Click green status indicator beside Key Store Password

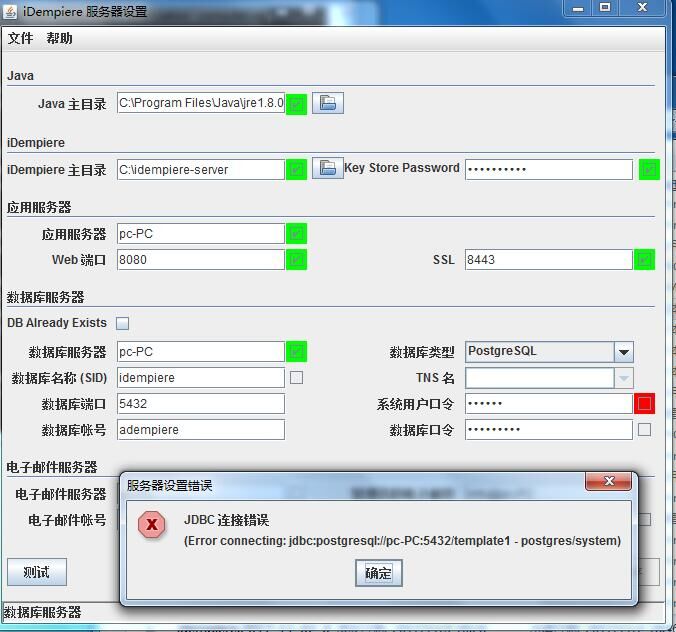[x=649, y=169]
